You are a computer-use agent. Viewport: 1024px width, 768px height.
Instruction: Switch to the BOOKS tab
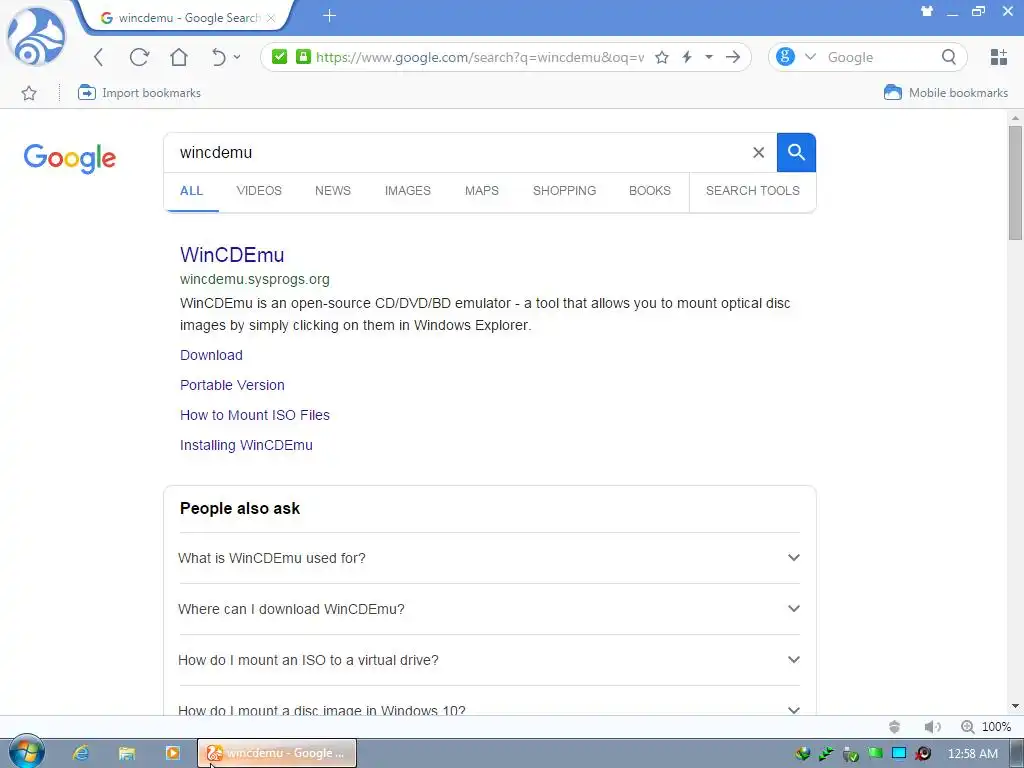pos(650,191)
